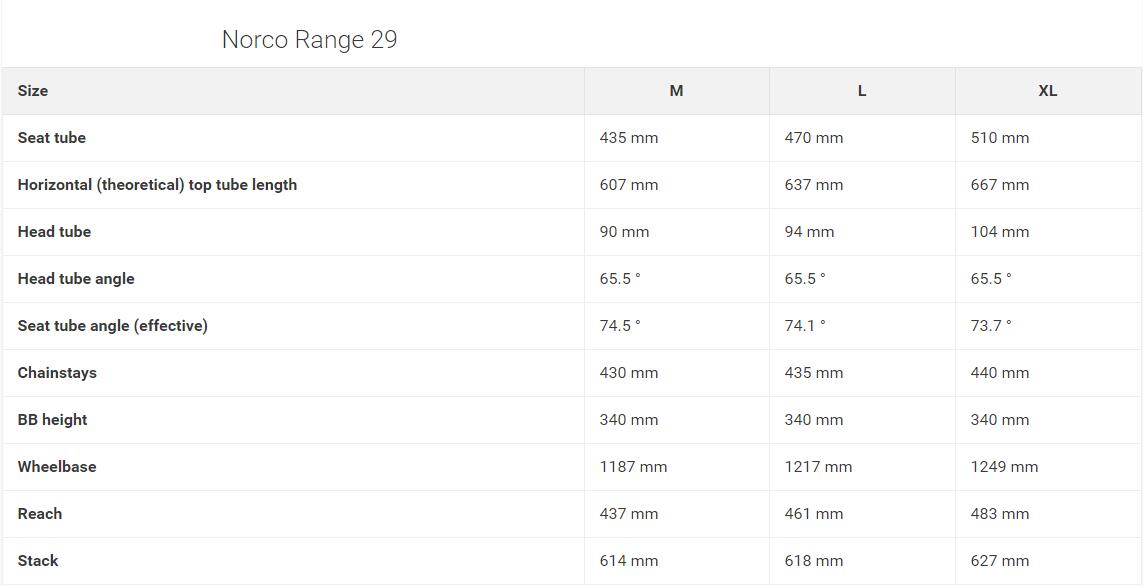
Task: Click the L size column header
Action: tap(861, 91)
